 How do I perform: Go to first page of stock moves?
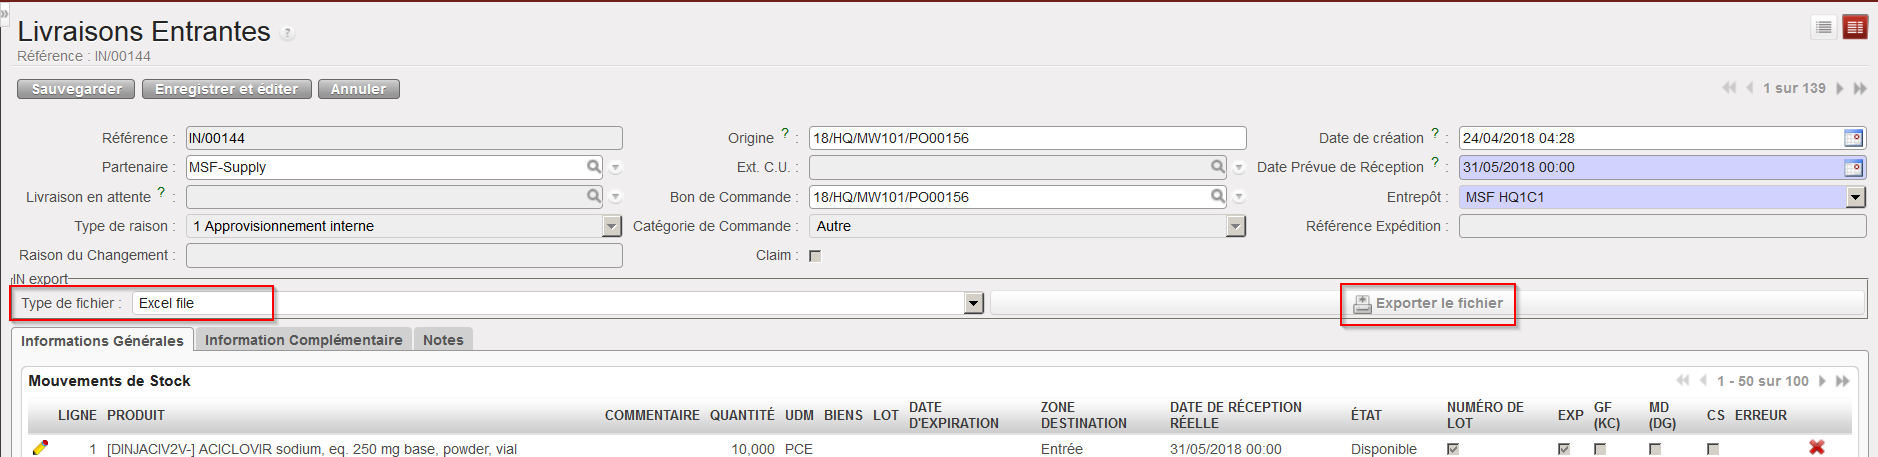coord(1683,380)
